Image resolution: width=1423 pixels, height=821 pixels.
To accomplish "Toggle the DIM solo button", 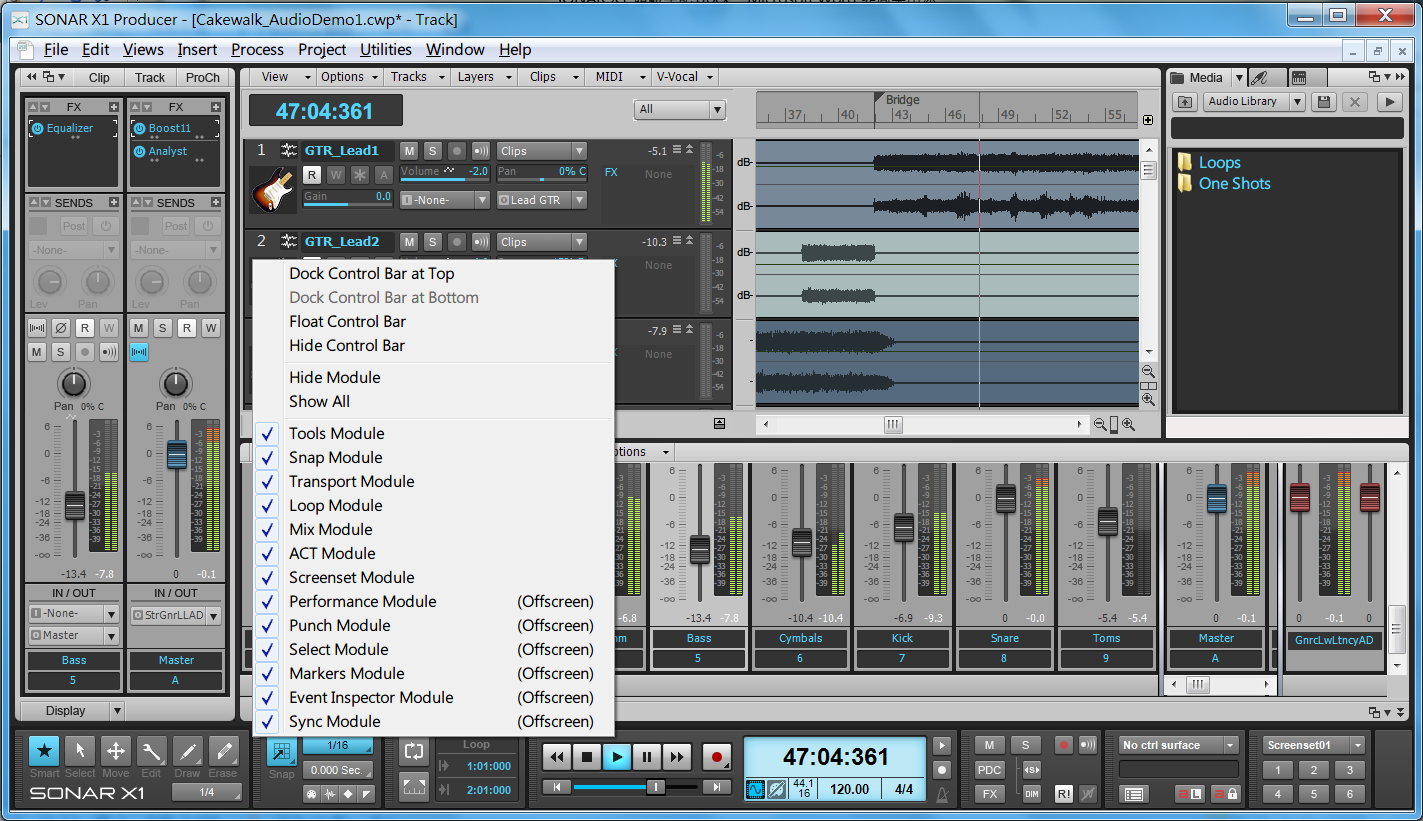I will click(x=1032, y=794).
